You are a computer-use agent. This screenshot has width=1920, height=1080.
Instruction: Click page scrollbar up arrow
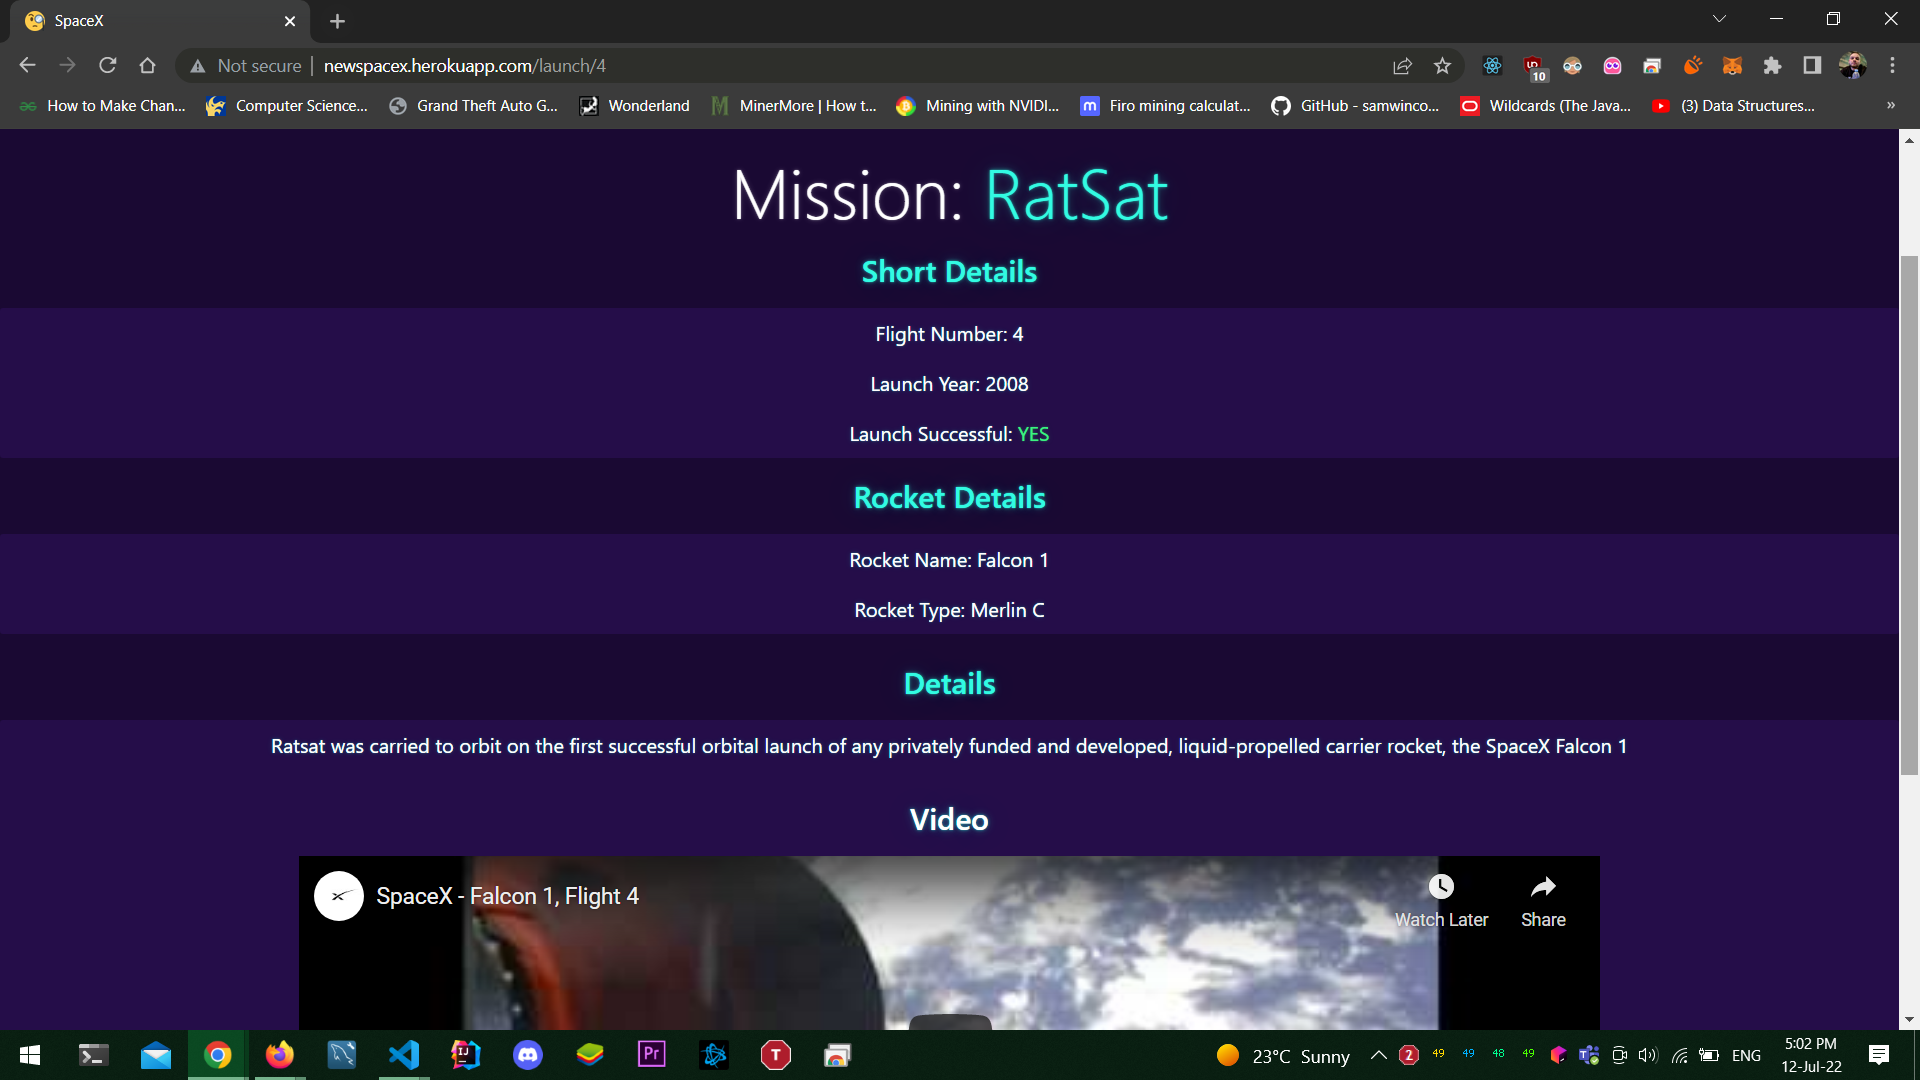pyautogui.click(x=1910, y=140)
